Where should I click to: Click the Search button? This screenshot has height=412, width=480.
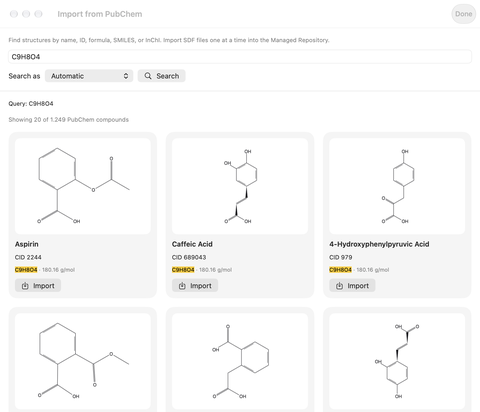pyautogui.click(x=162, y=76)
